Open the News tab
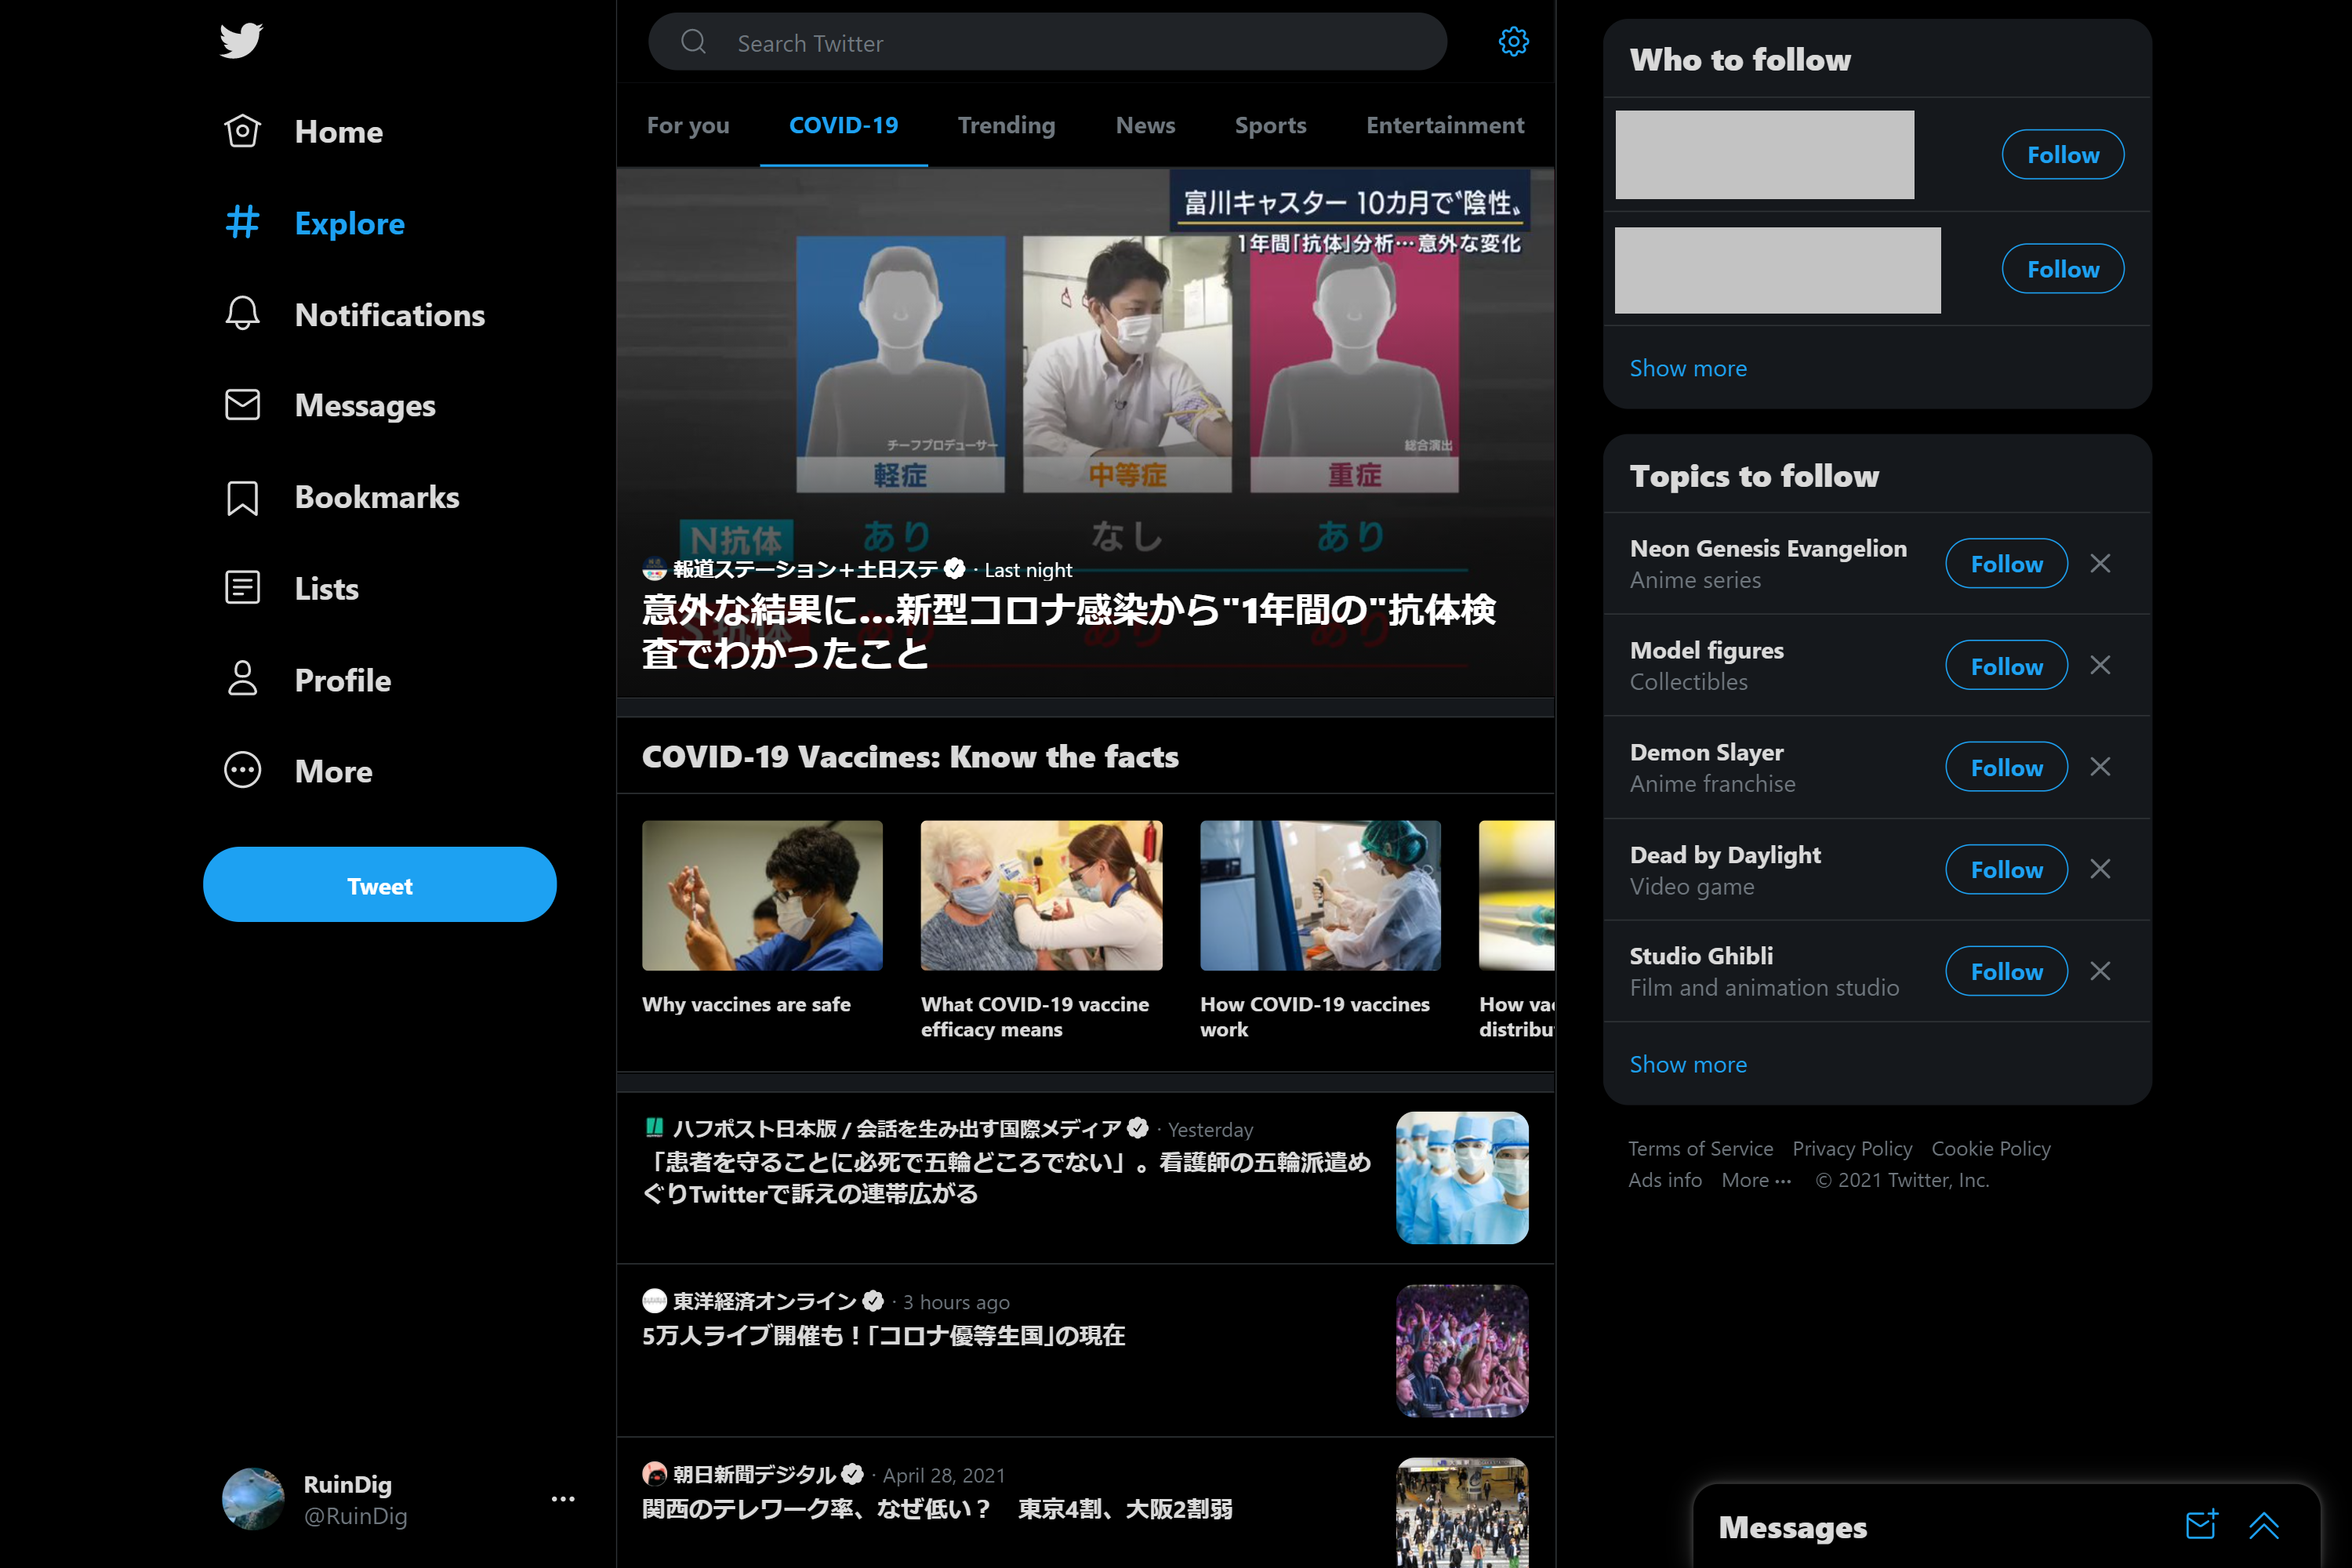The height and width of the screenshot is (1568, 2352). click(1145, 126)
